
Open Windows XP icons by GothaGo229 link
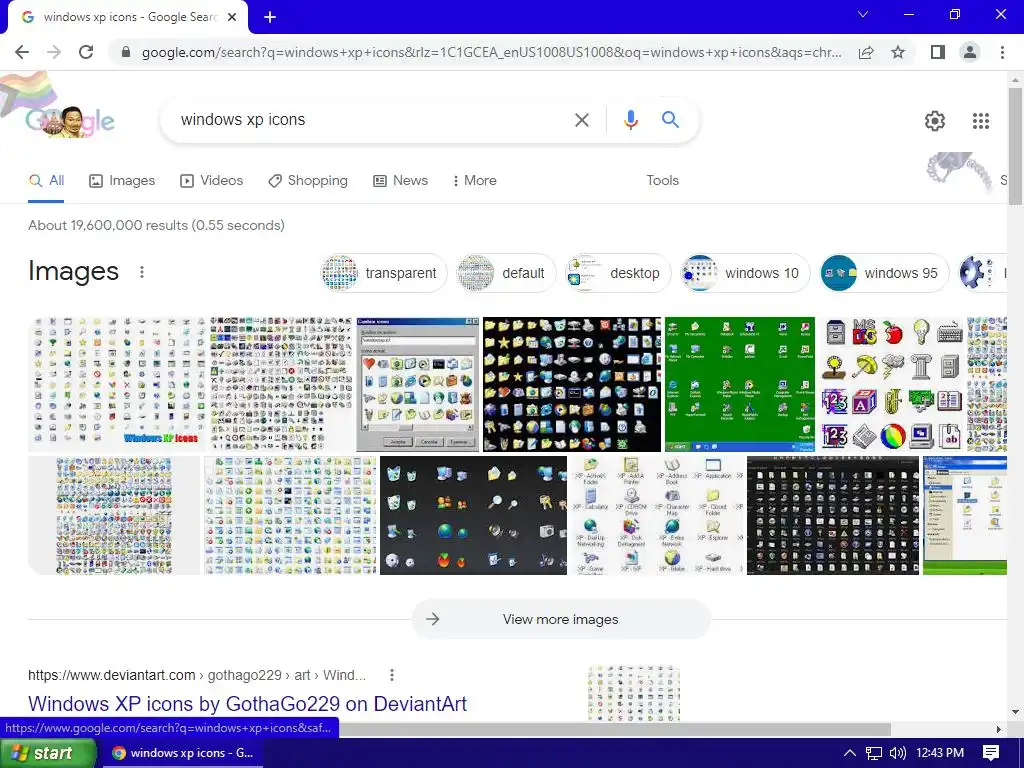pos(248,704)
